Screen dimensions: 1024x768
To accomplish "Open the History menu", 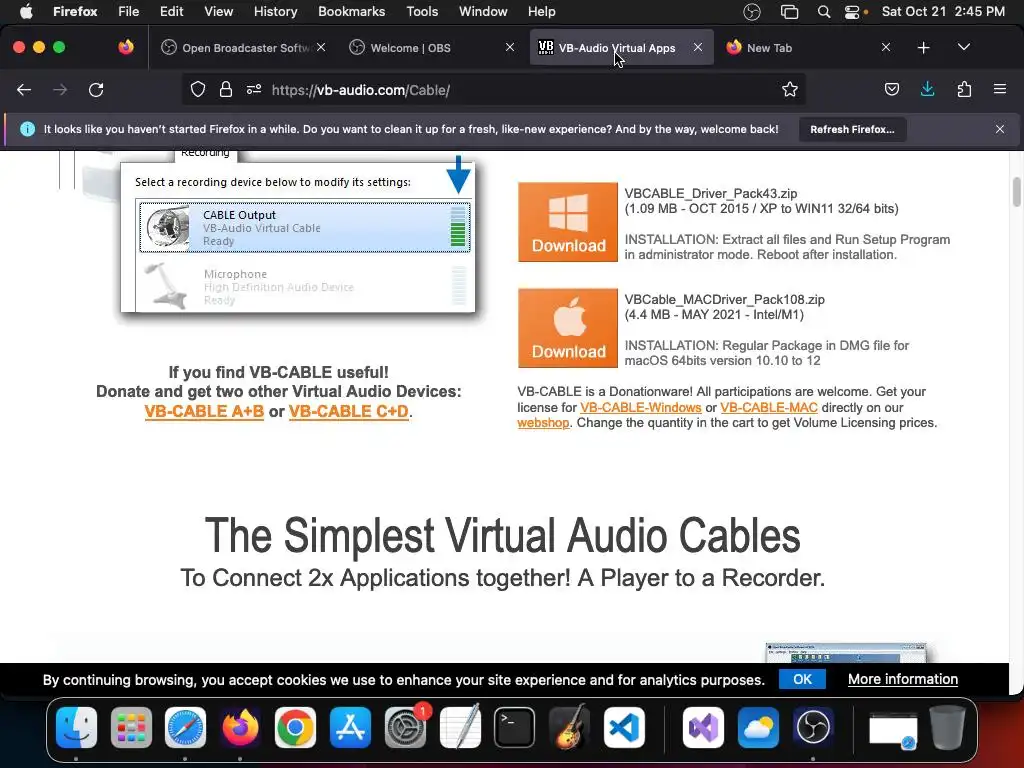I will click(x=275, y=12).
